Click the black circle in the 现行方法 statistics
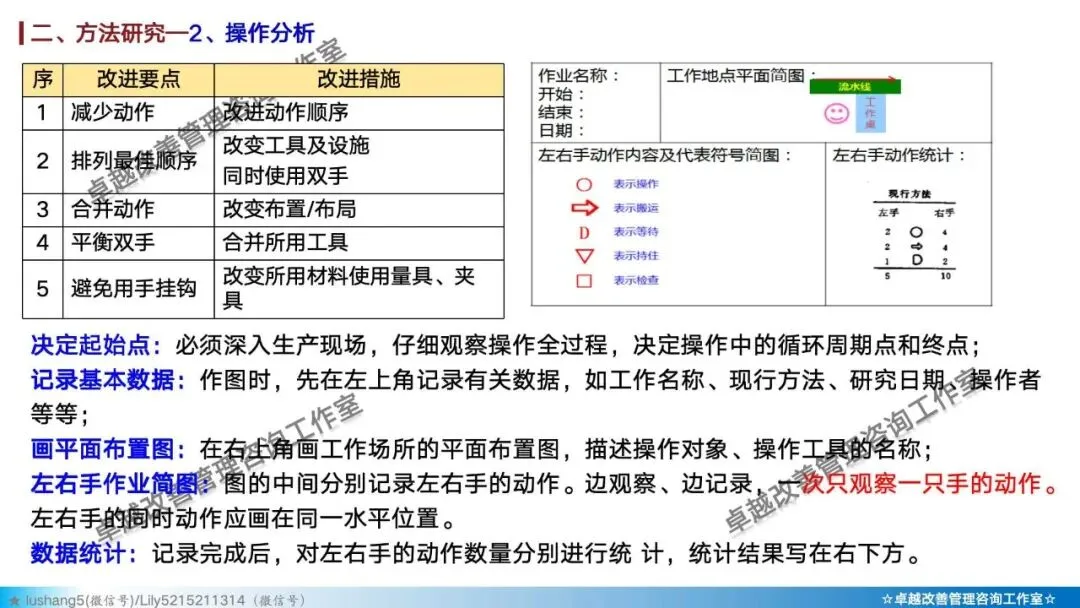1080x608 pixels. tap(916, 232)
